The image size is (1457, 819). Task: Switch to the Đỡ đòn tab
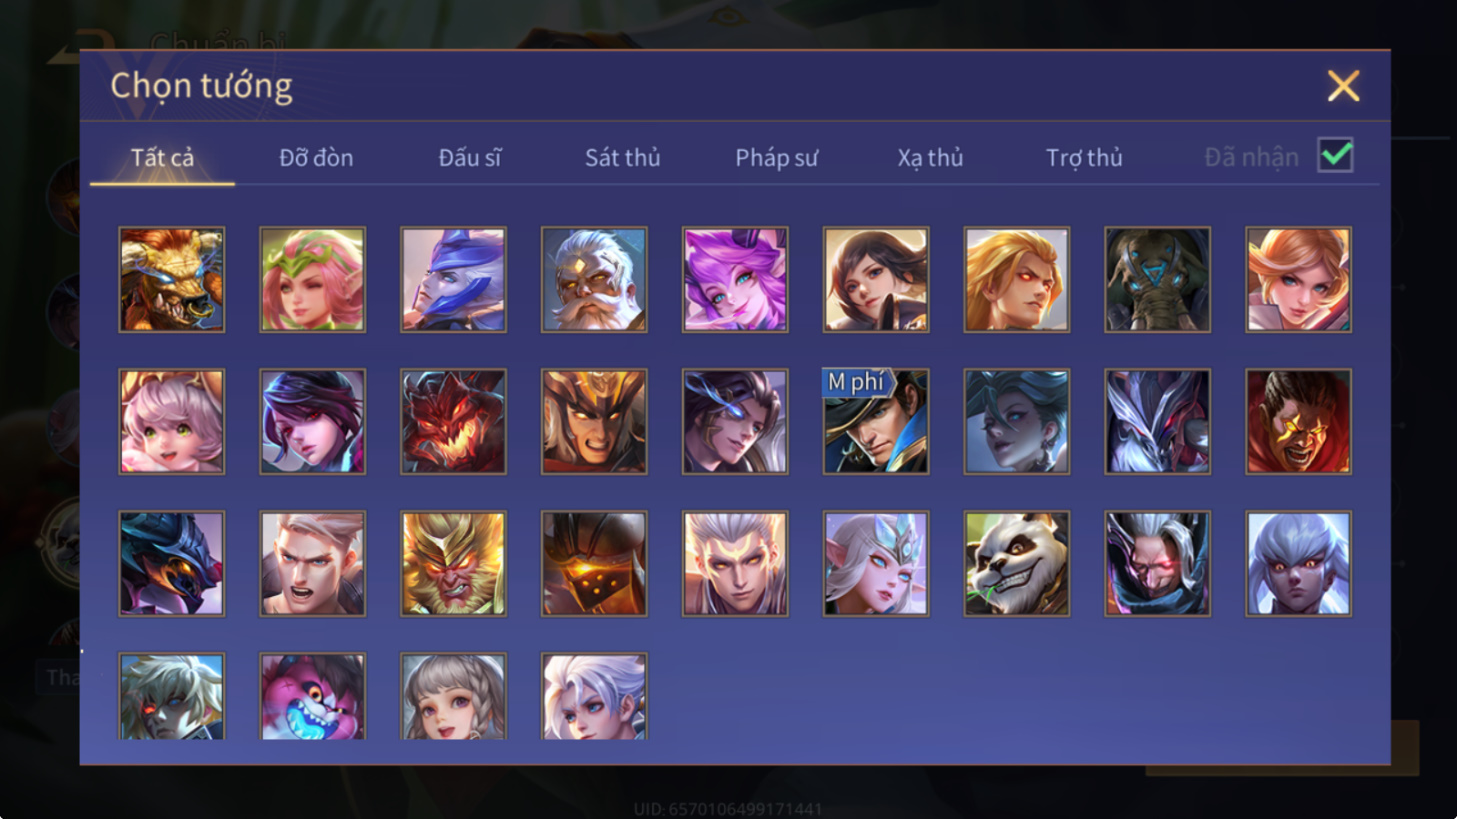(316, 157)
